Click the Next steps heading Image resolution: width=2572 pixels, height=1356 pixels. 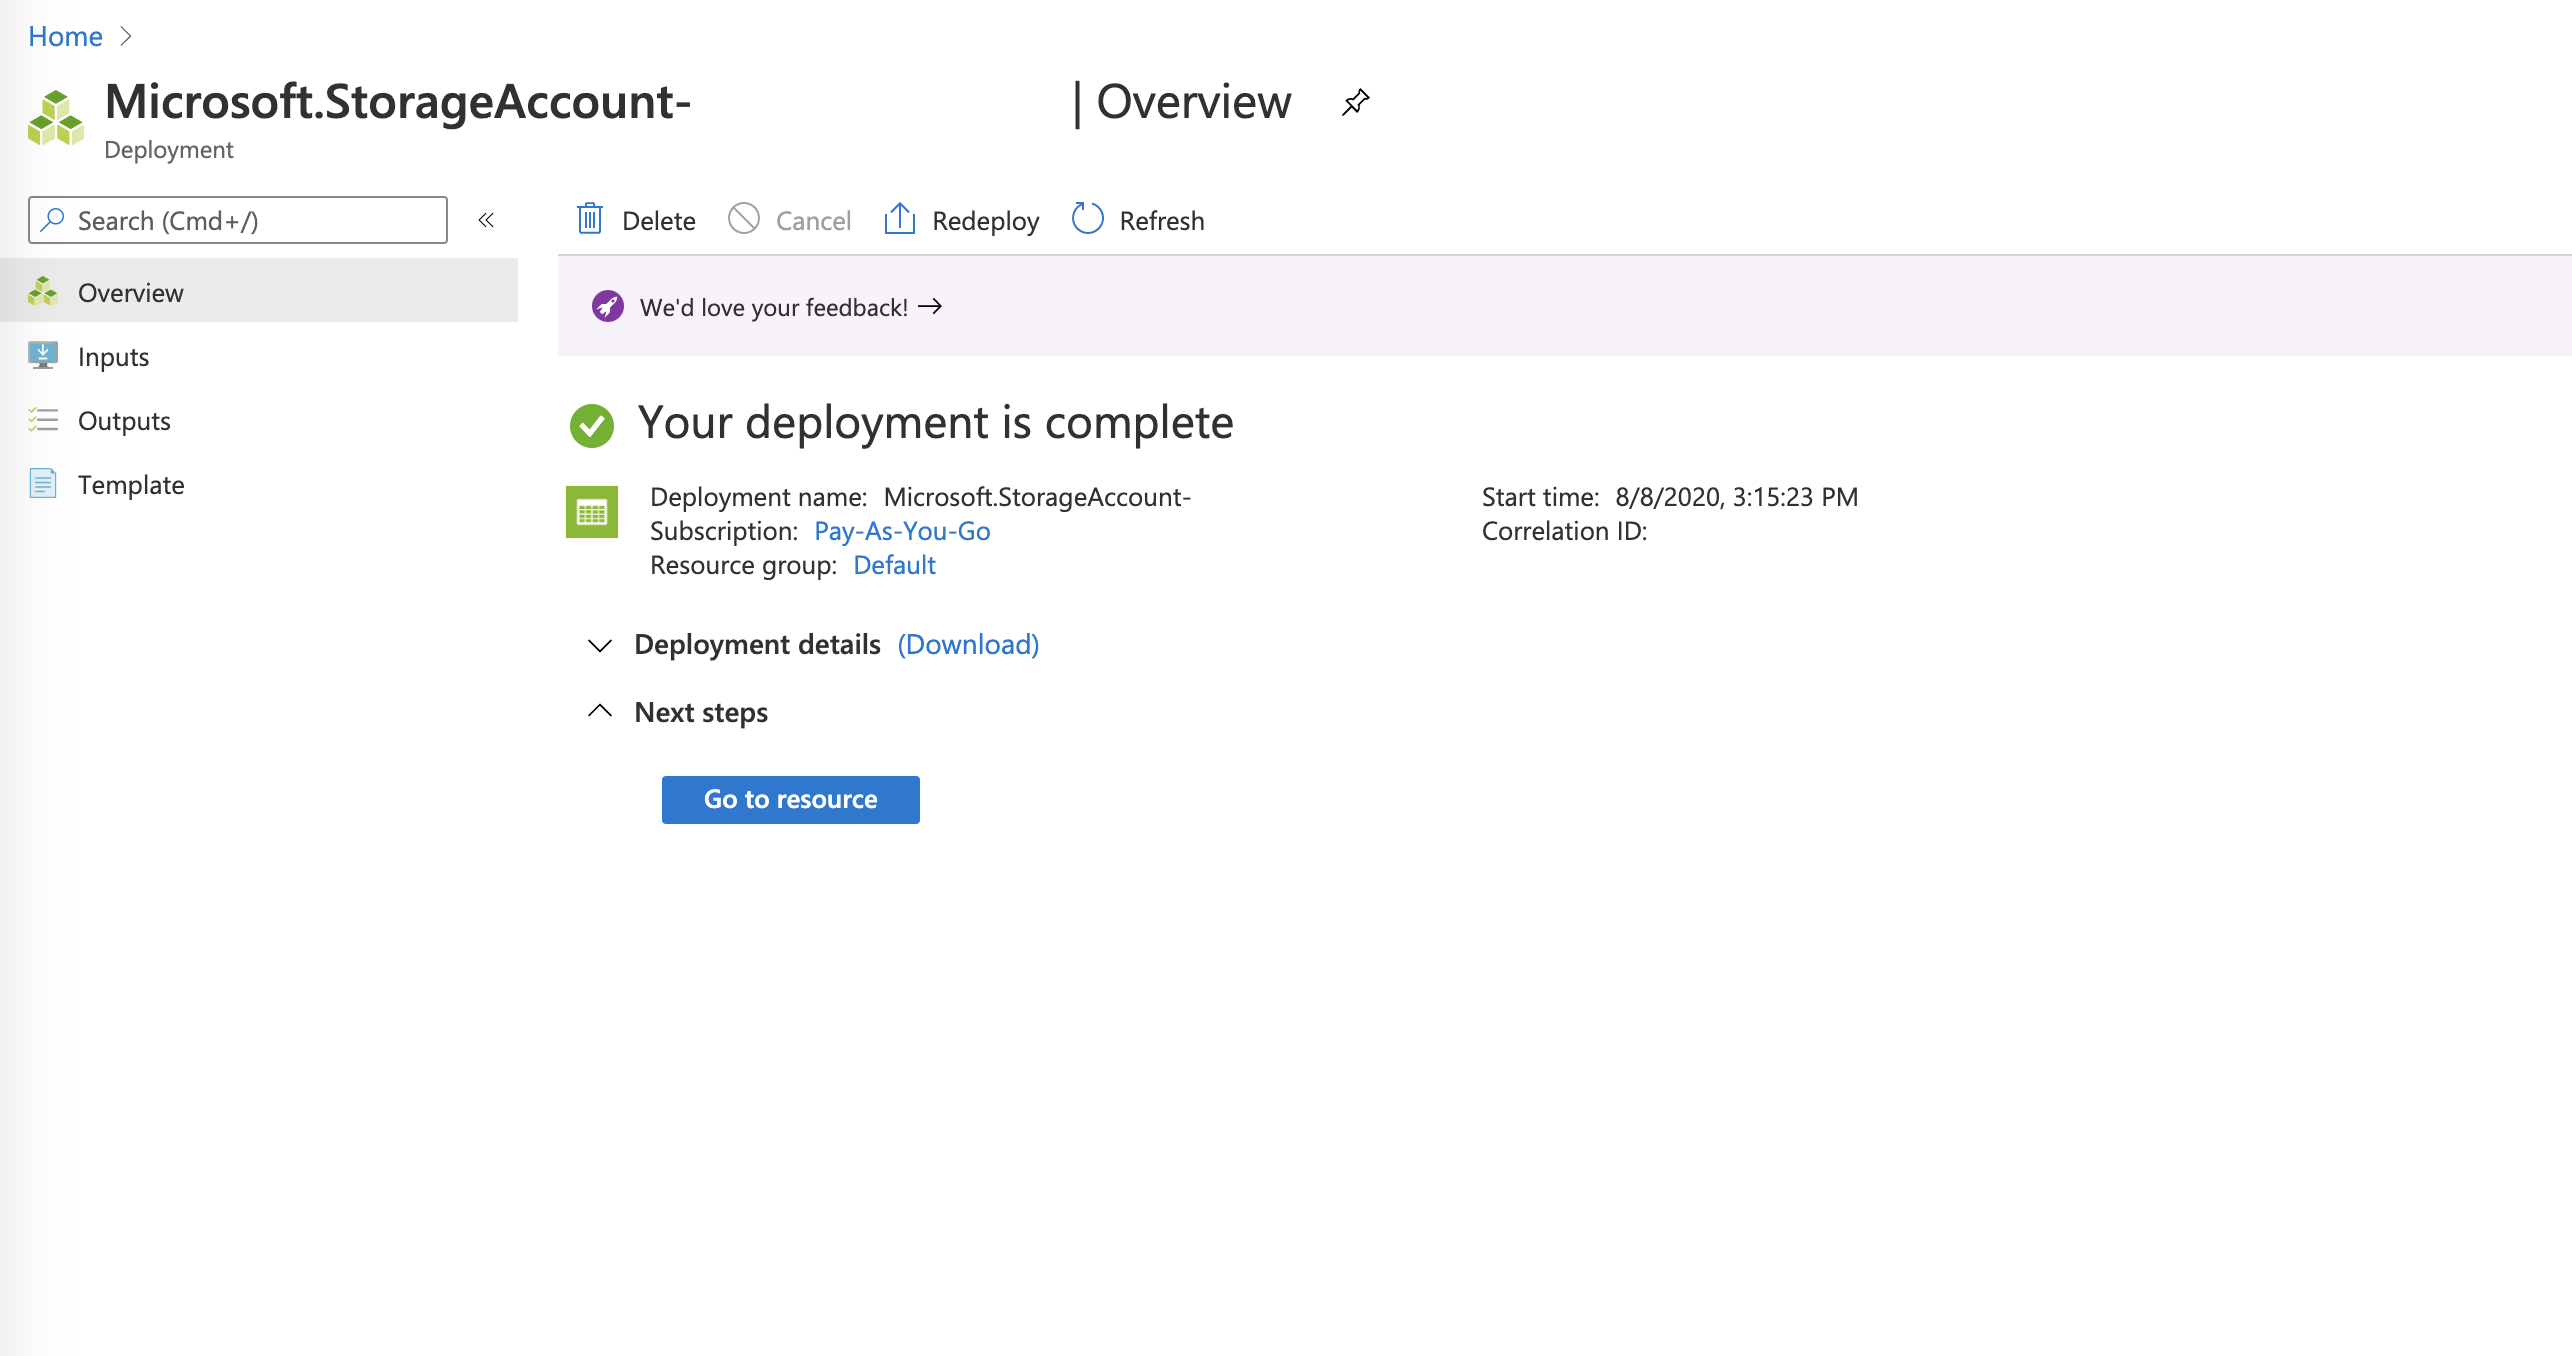tap(701, 713)
